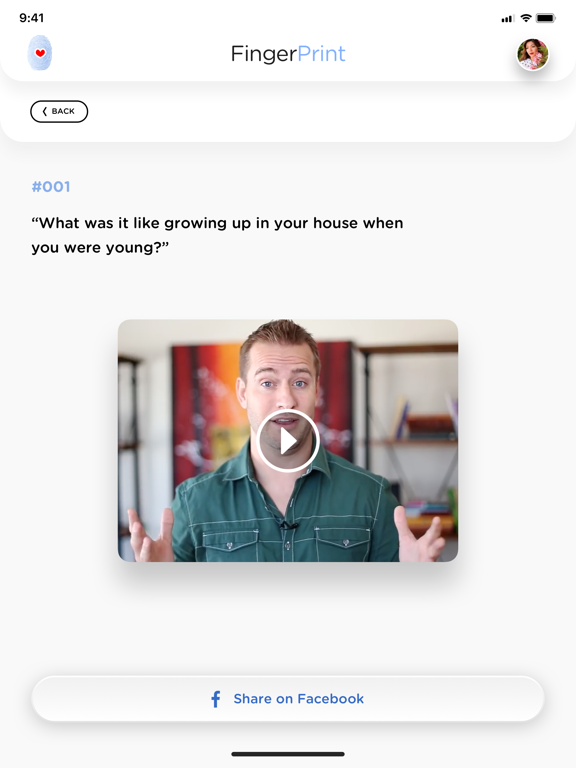Tap the home indicator bar at the bottom

[288, 754]
